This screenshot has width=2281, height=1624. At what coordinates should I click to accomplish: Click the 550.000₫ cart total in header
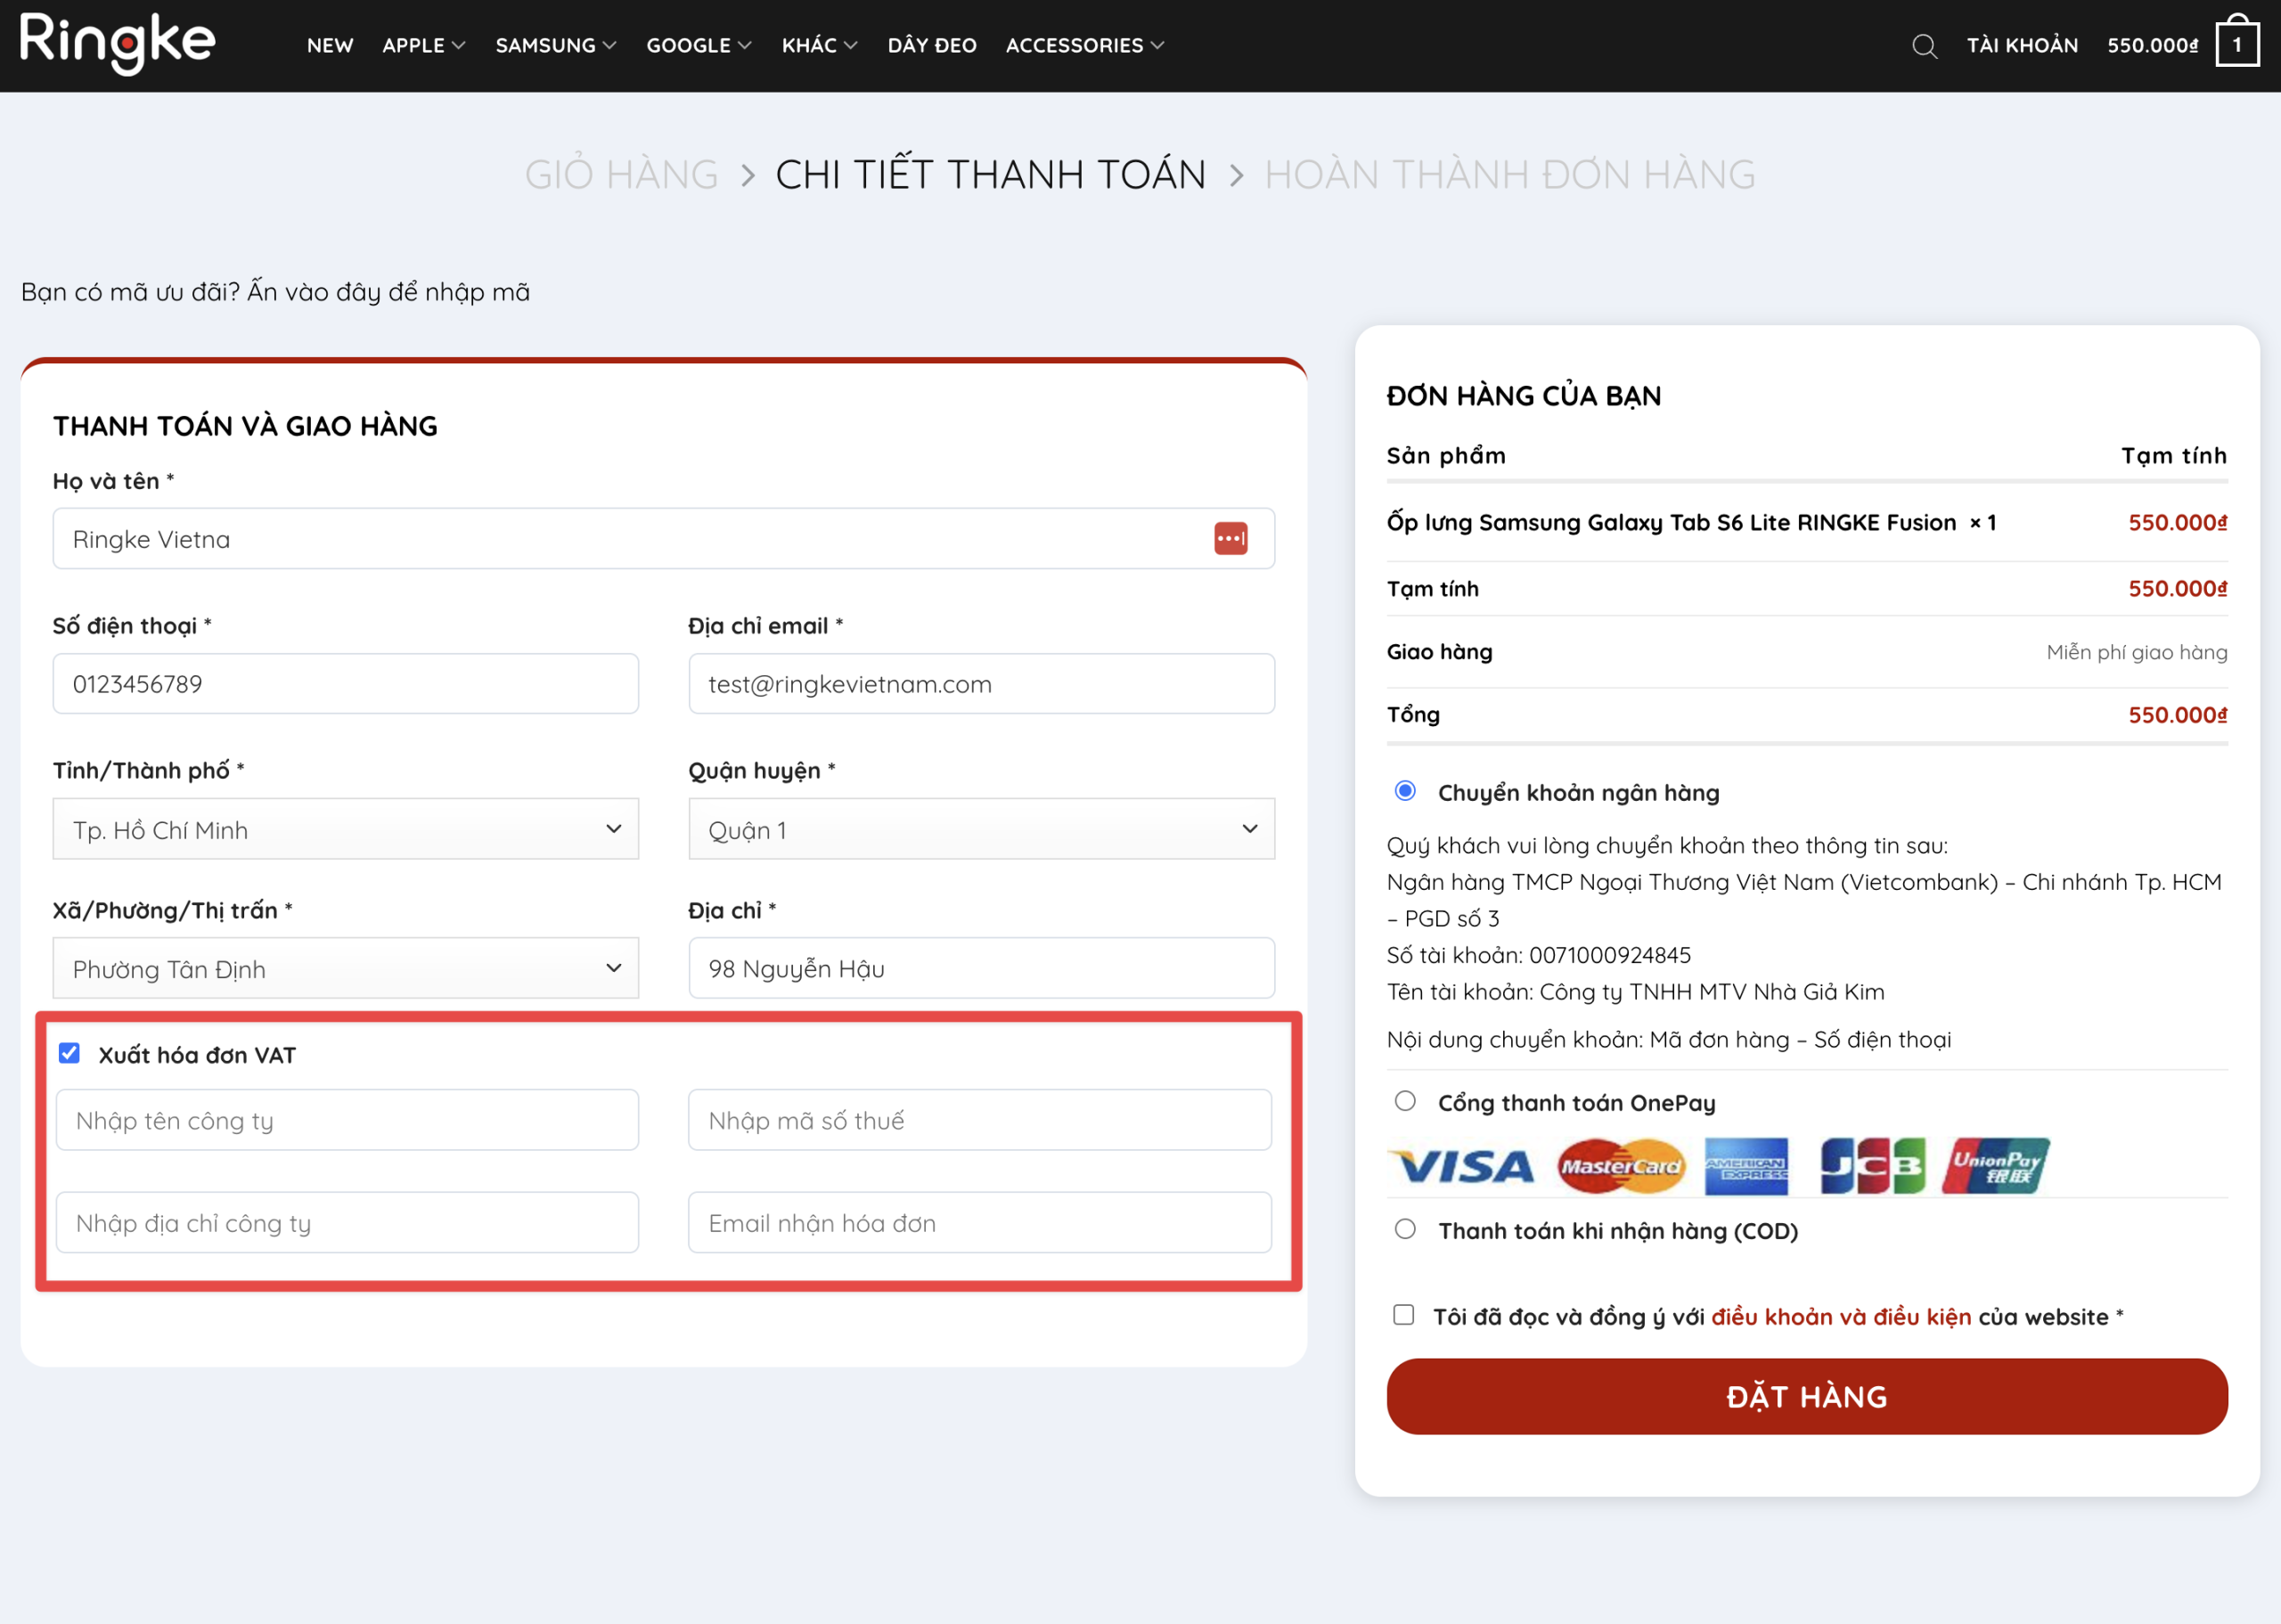tap(2152, 45)
